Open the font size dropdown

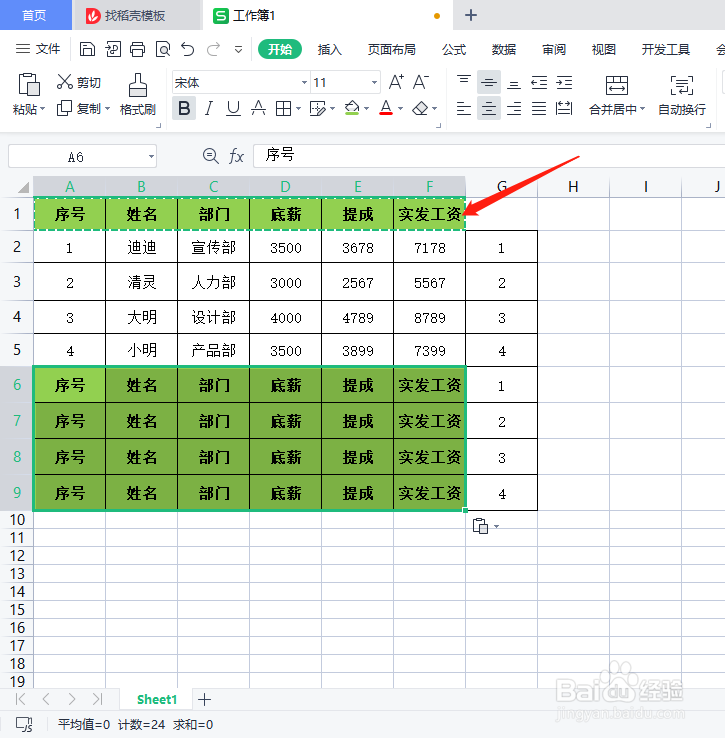tap(374, 82)
